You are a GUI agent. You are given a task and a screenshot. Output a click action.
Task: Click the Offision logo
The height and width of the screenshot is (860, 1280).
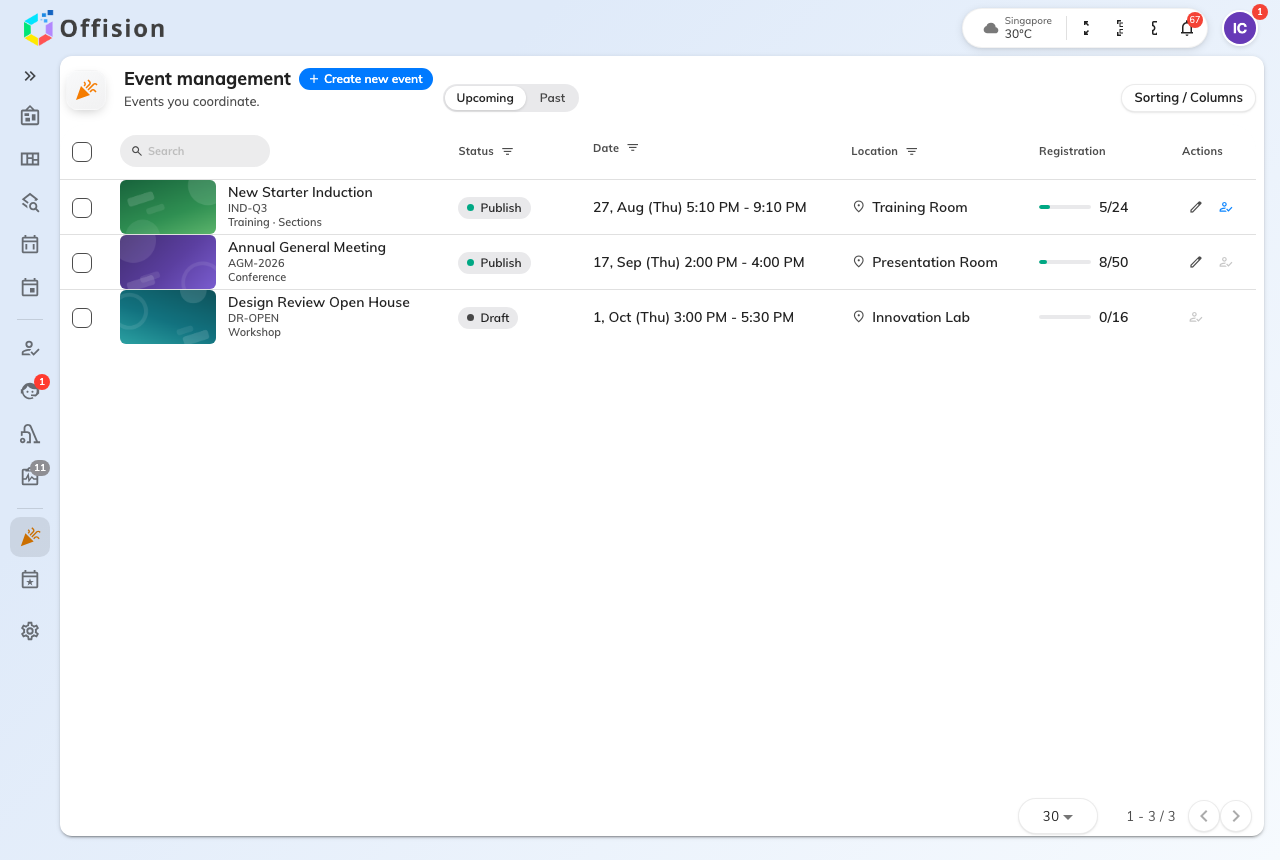click(x=94, y=28)
